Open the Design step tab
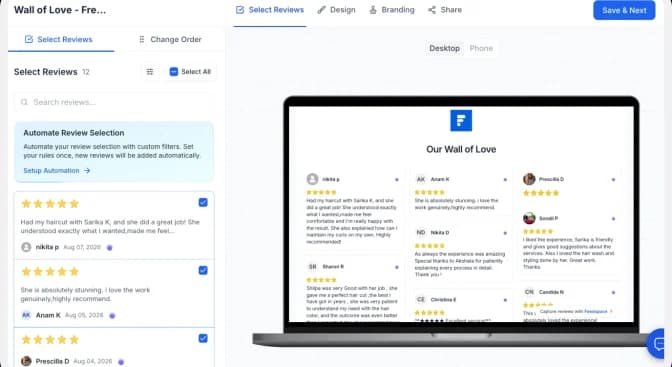This screenshot has height=367, width=672. (336, 10)
